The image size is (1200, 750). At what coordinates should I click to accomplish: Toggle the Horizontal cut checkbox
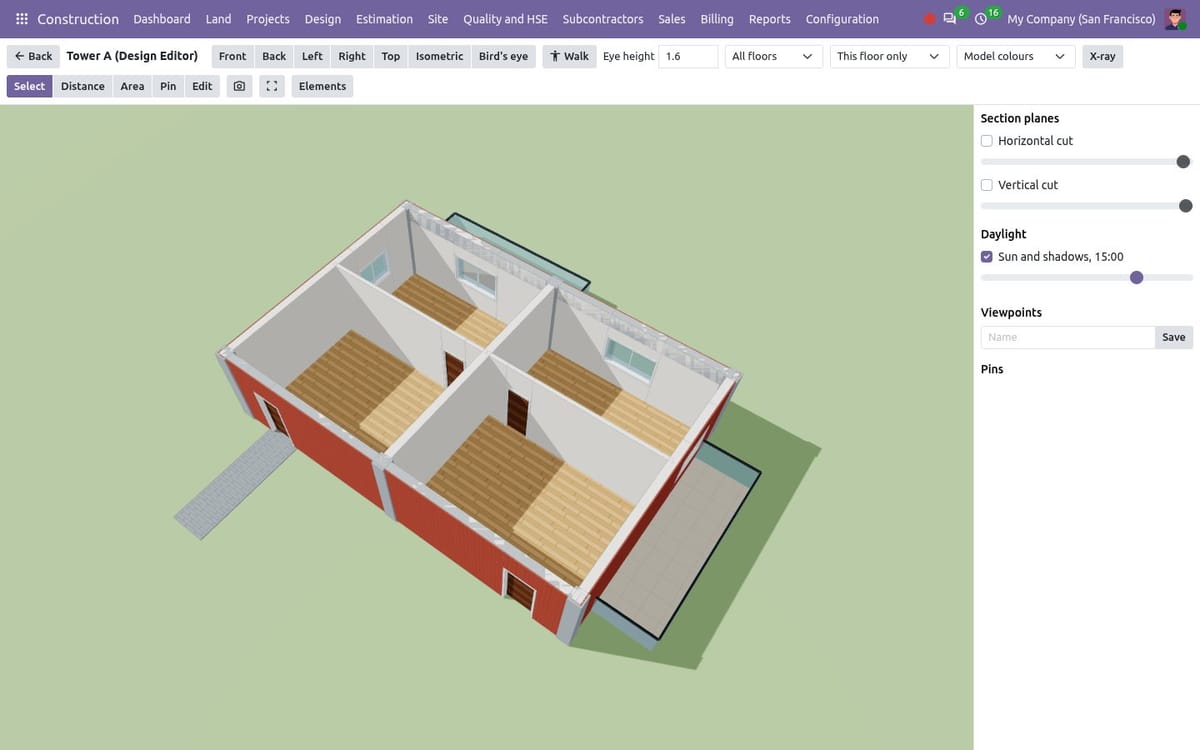(x=987, y=141)
